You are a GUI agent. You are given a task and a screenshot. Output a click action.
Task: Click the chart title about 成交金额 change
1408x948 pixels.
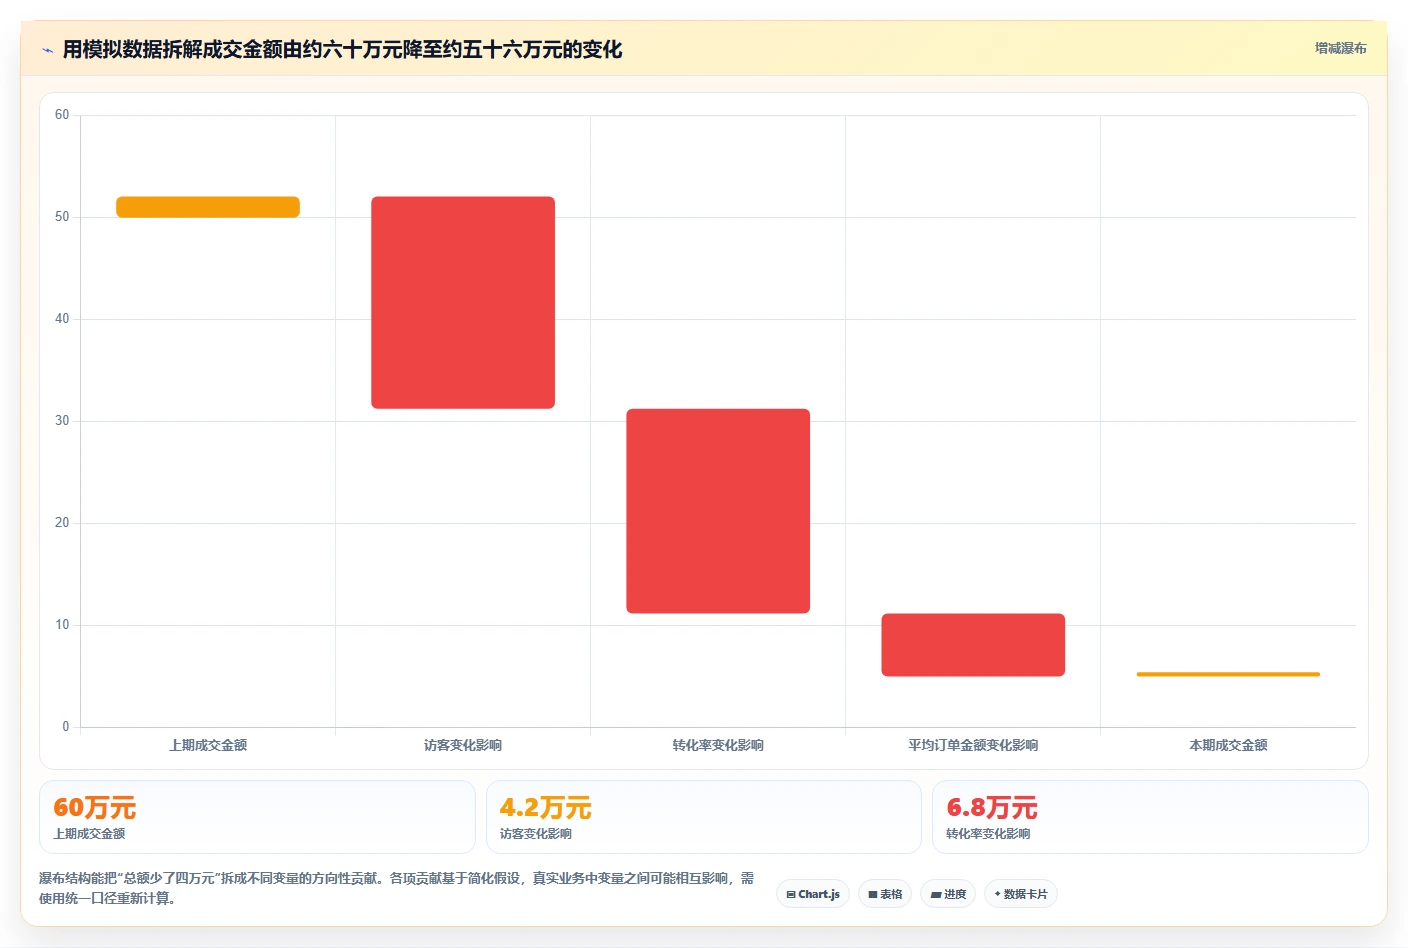pyautogui.click(x=342, y=49)
